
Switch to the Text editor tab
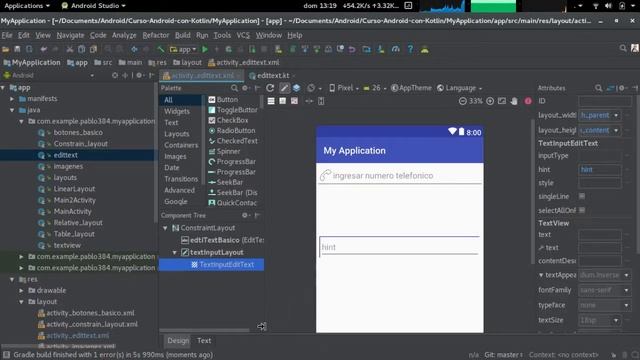coord(204,340)
